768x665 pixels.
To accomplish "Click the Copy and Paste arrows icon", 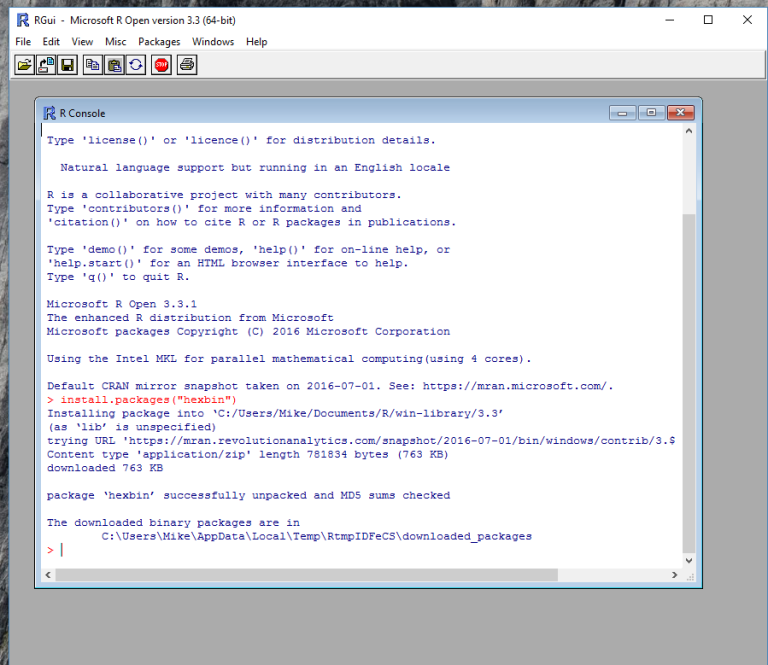I will [x=135, y=65].
